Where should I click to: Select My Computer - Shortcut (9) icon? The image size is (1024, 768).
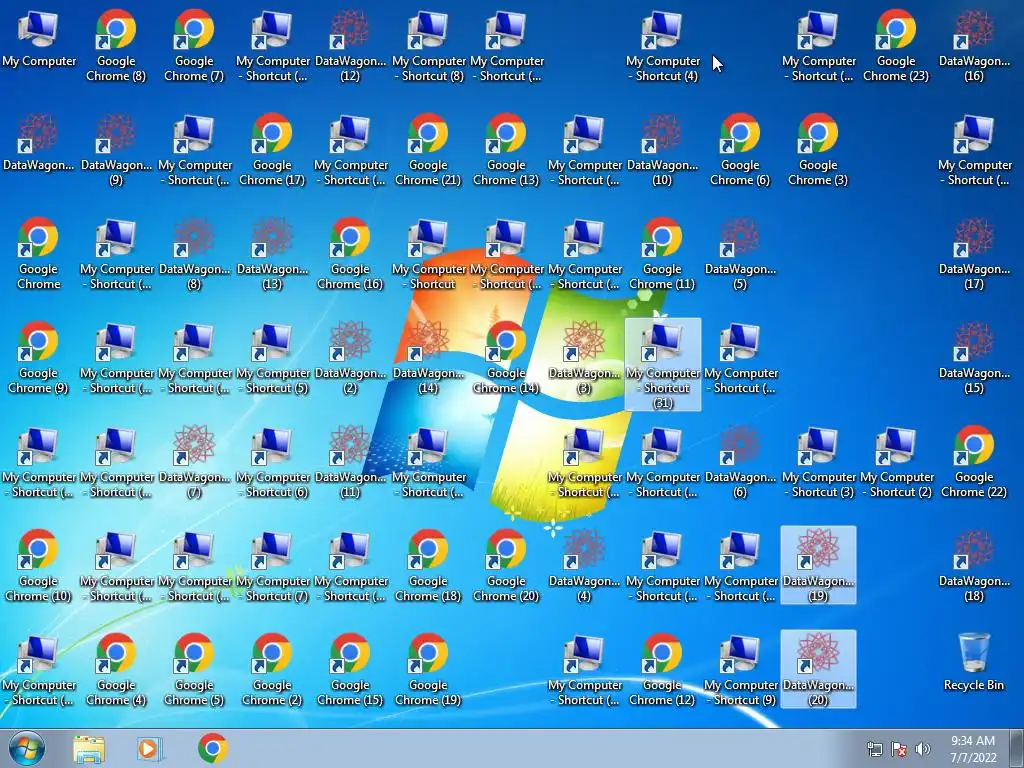tap(740, 669)
